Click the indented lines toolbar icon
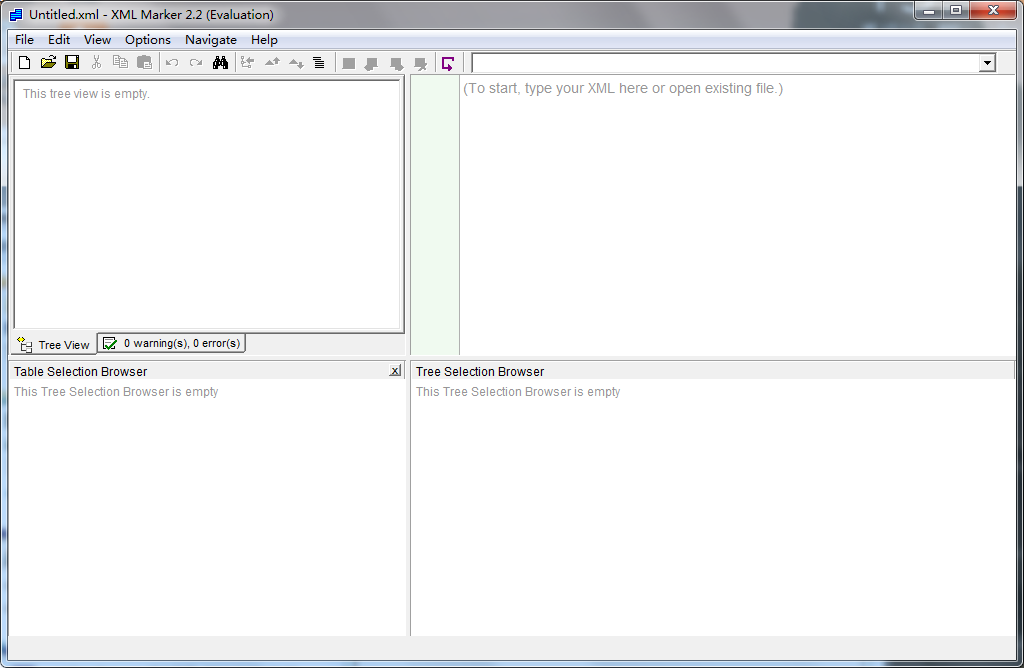Viewport: 1024px width, 668px height. [x=319, y=63]
